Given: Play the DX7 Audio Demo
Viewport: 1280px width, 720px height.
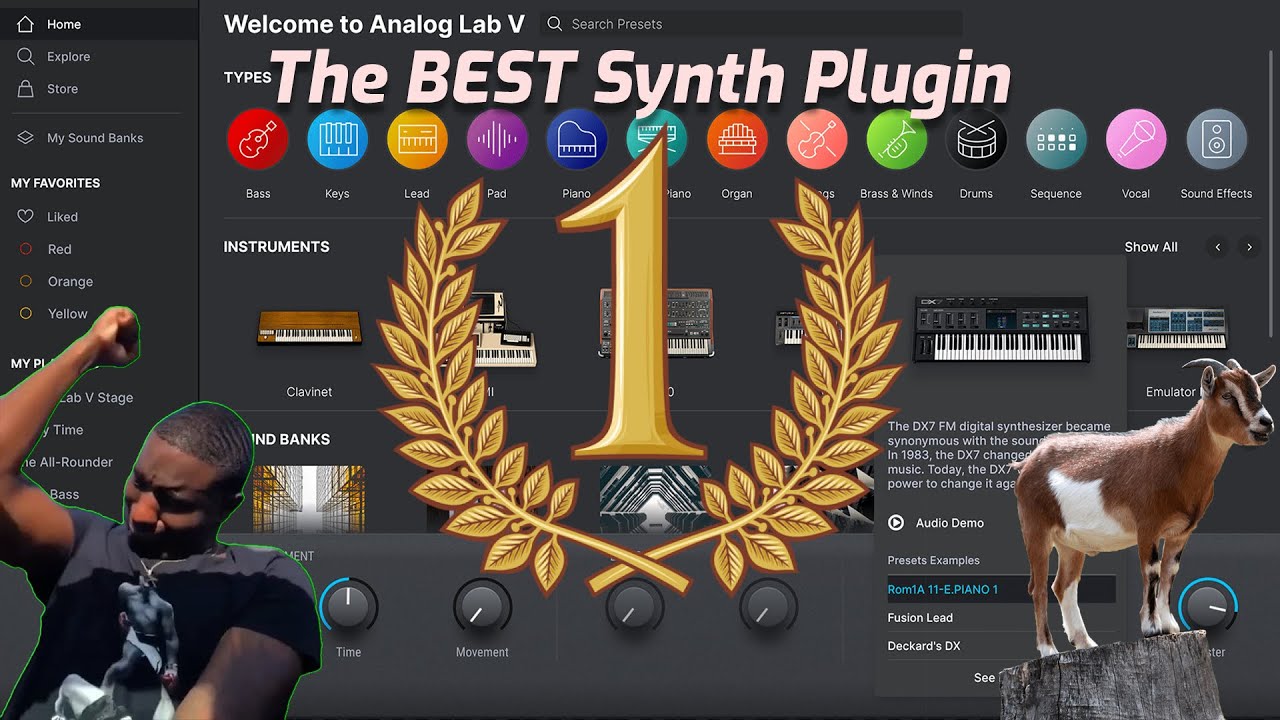Looking at the screenshot, I should [936, 523].
